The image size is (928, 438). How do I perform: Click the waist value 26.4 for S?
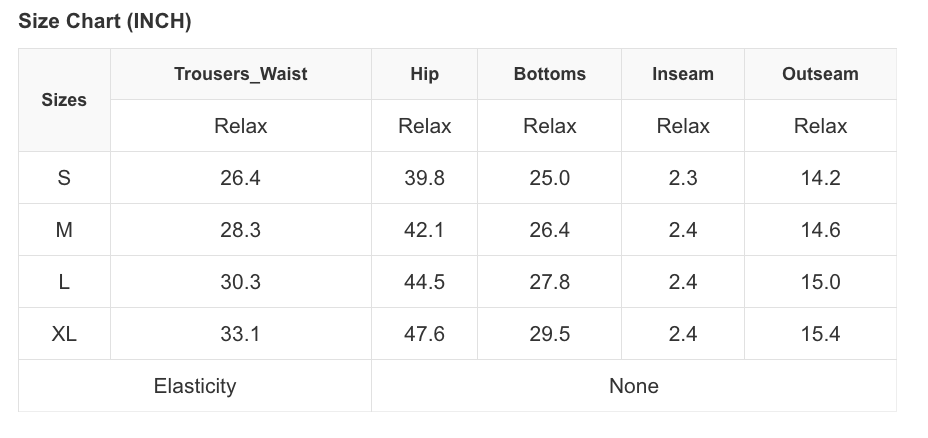pyautogui.click(x=240, y=178)
